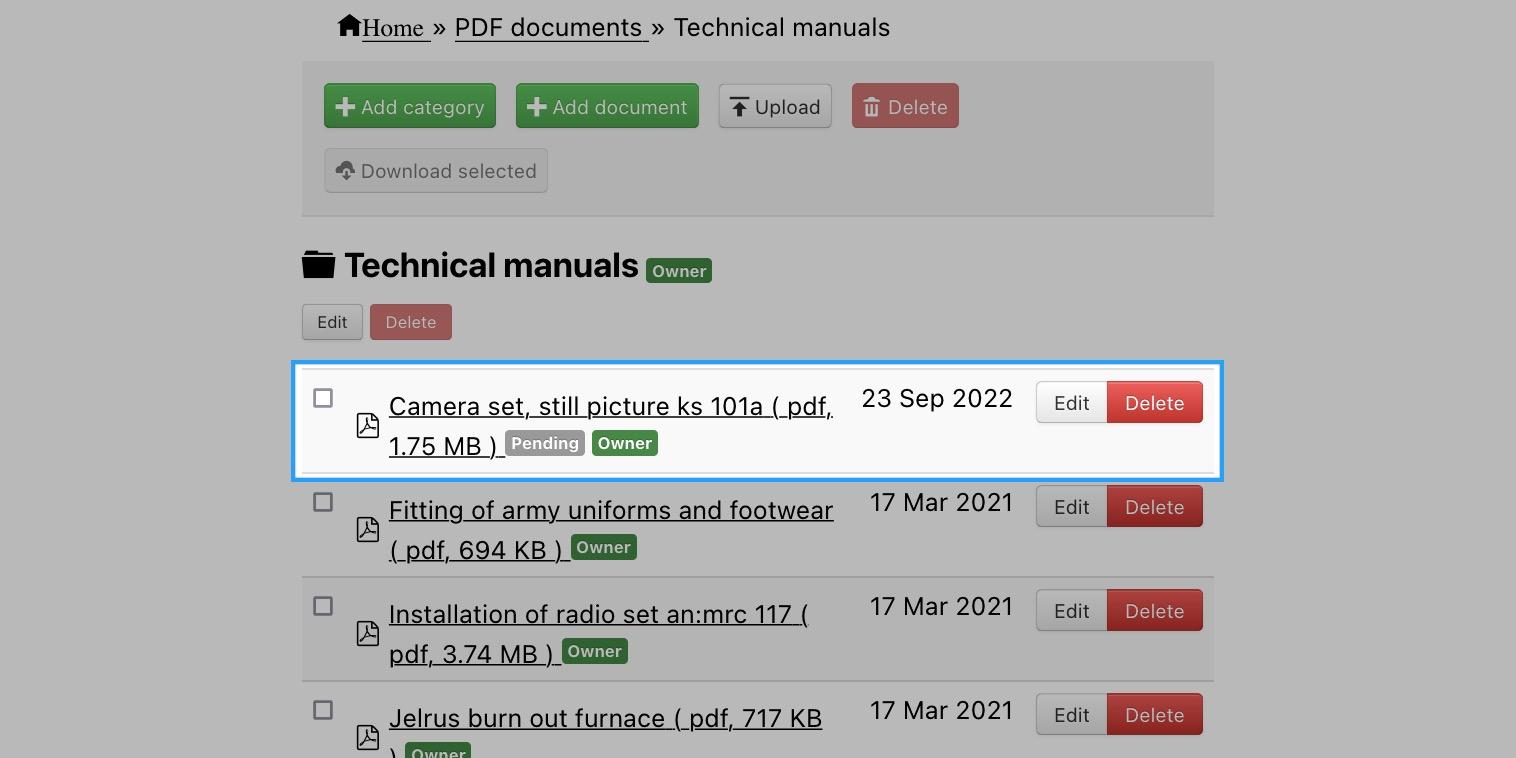Edit the Technical manuals category
The width and height of the screenshot is (1516, 758).
[332, 322]
